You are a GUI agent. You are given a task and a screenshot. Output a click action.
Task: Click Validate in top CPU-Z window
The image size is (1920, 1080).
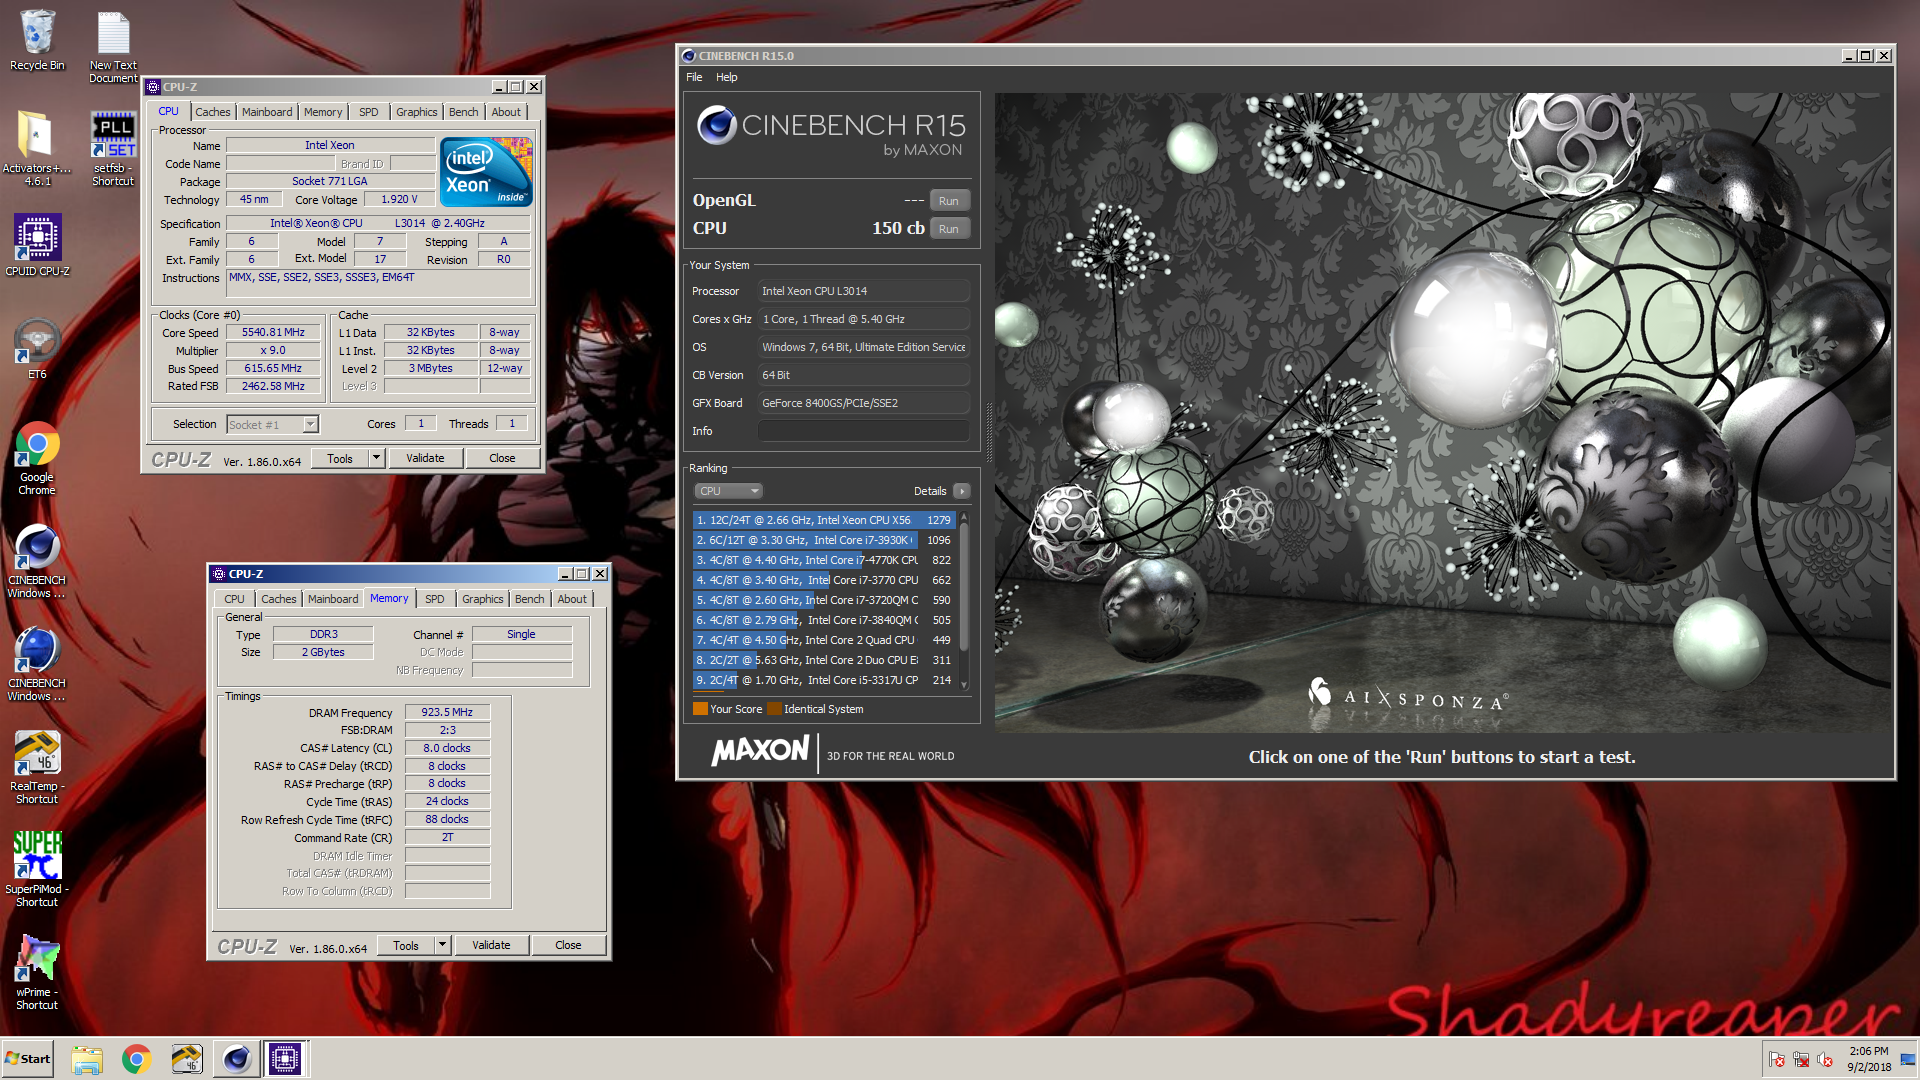pyautogui.click(x=425, y=458)
